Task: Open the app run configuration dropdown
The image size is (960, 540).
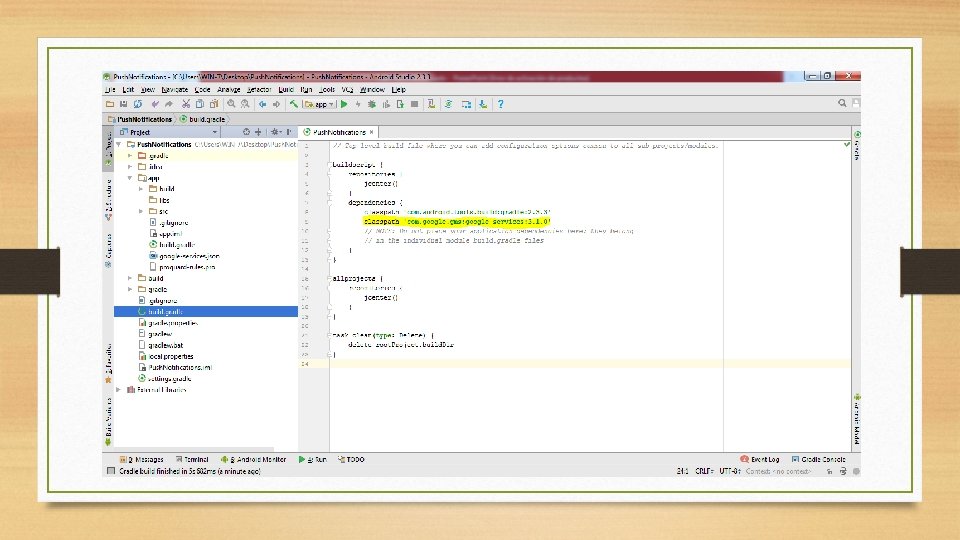Action: [x=320, y=105]
